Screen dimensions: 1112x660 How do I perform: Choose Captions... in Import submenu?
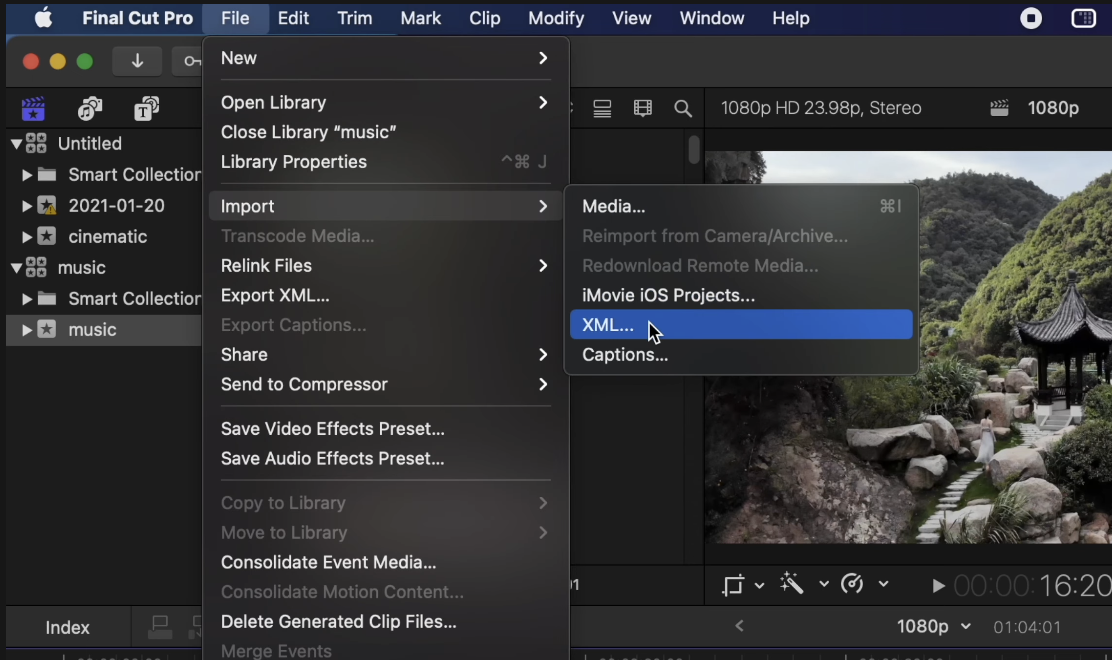click(741, 354)
